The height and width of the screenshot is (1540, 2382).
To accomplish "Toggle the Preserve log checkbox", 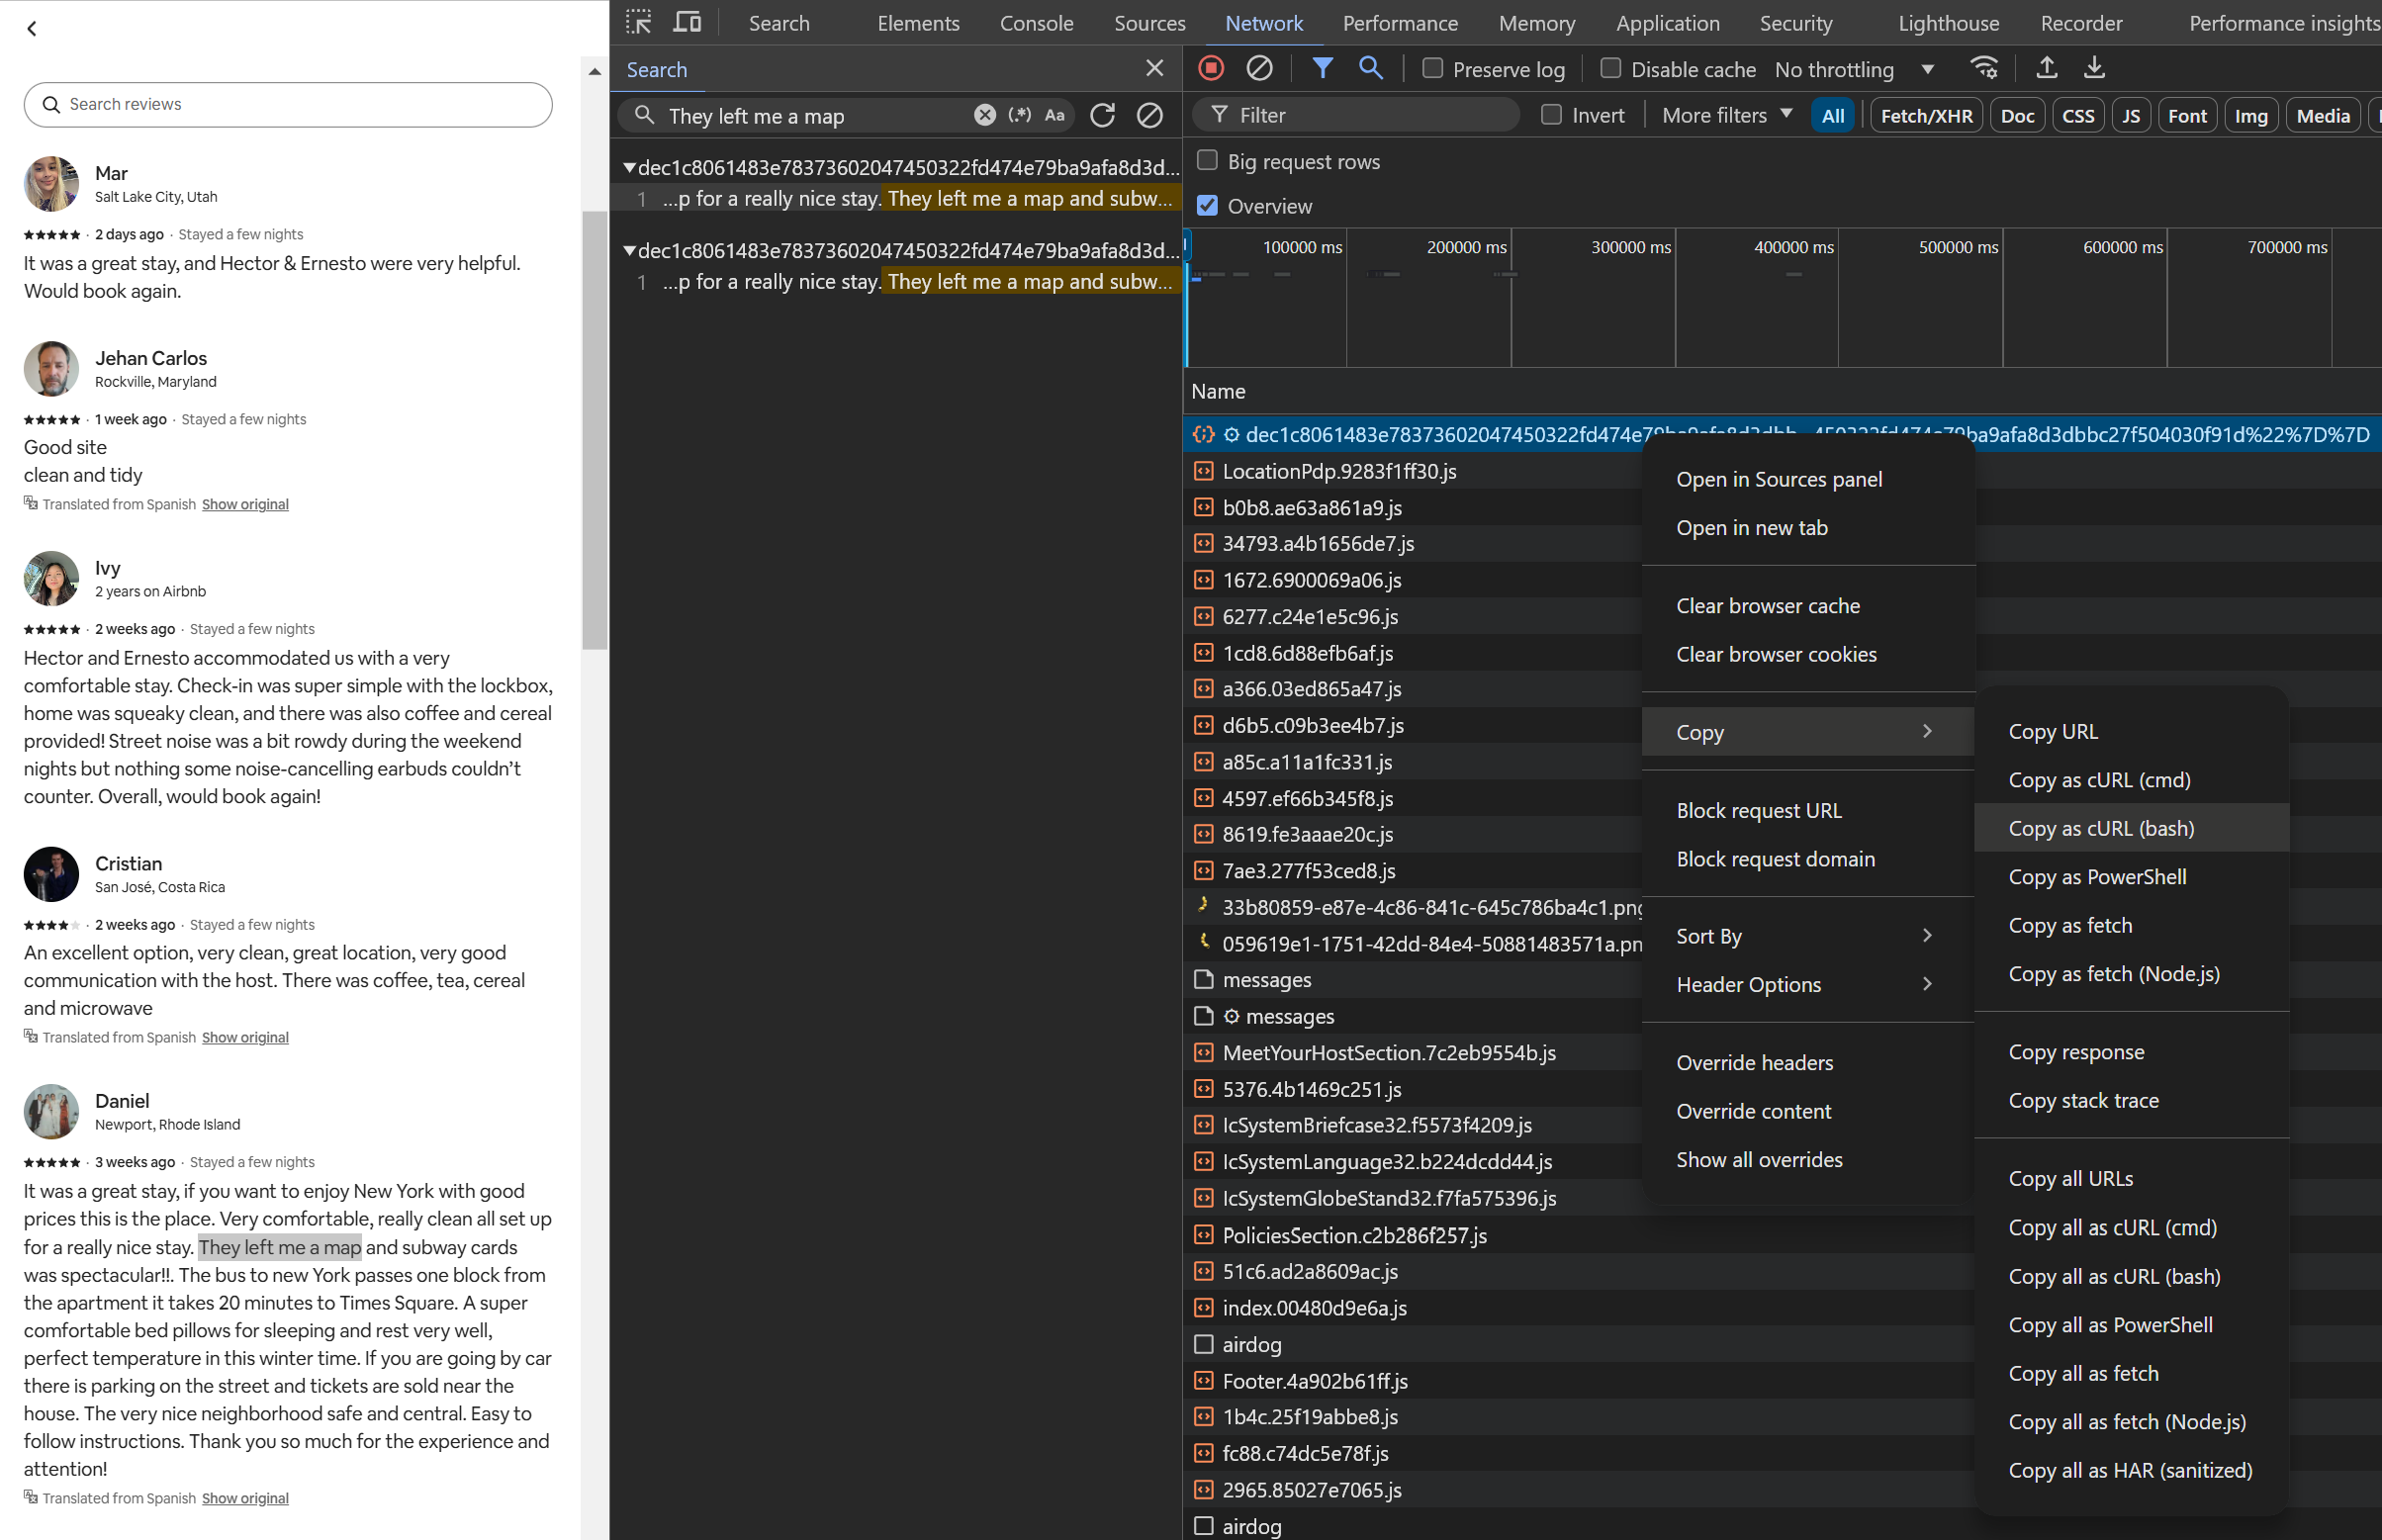I will (1430, 69).
